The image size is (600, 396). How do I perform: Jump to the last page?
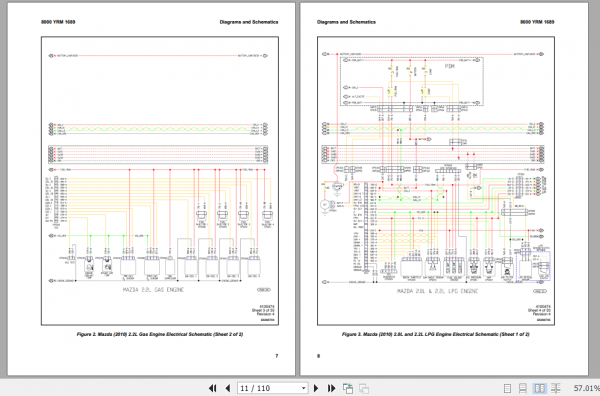tap(331, 388)
